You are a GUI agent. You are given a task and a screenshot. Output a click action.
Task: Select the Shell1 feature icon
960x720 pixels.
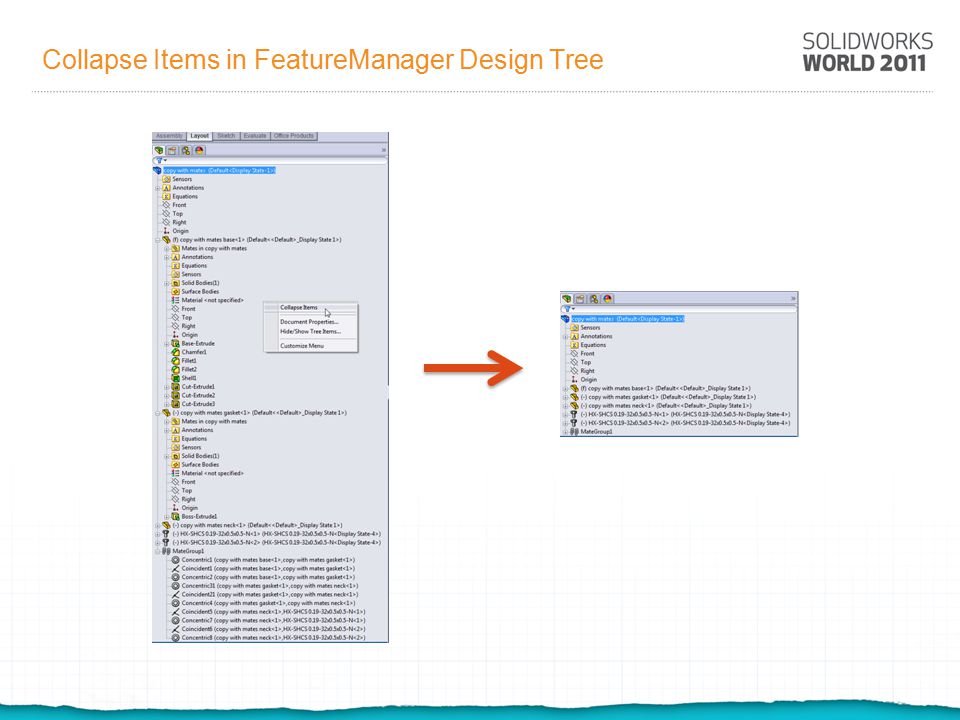[x=176, y=378]
